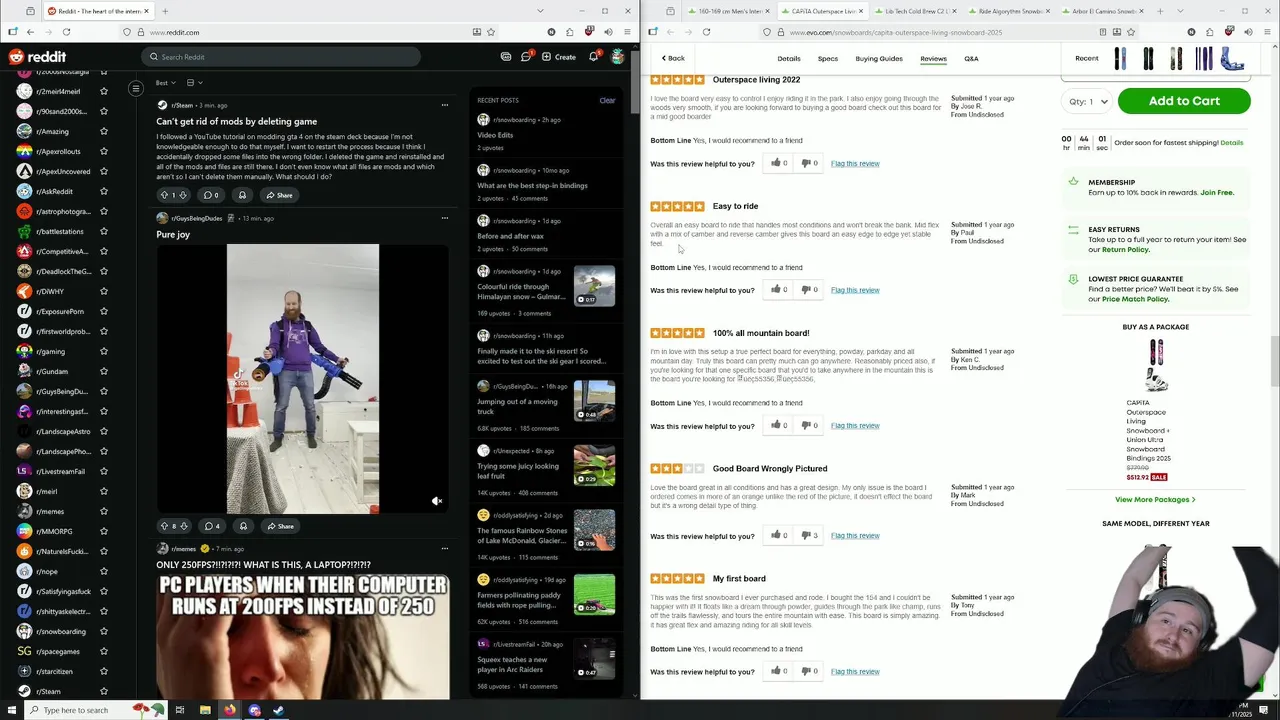Click the Windows Start button

point(10,710)
